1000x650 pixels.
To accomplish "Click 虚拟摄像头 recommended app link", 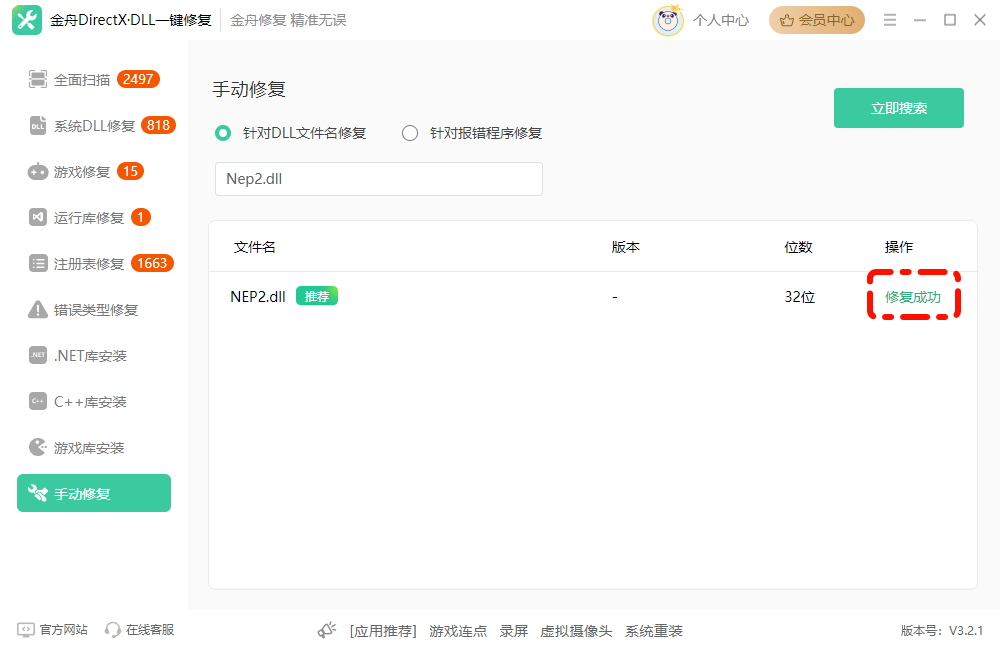I will (x=576, y=631).
